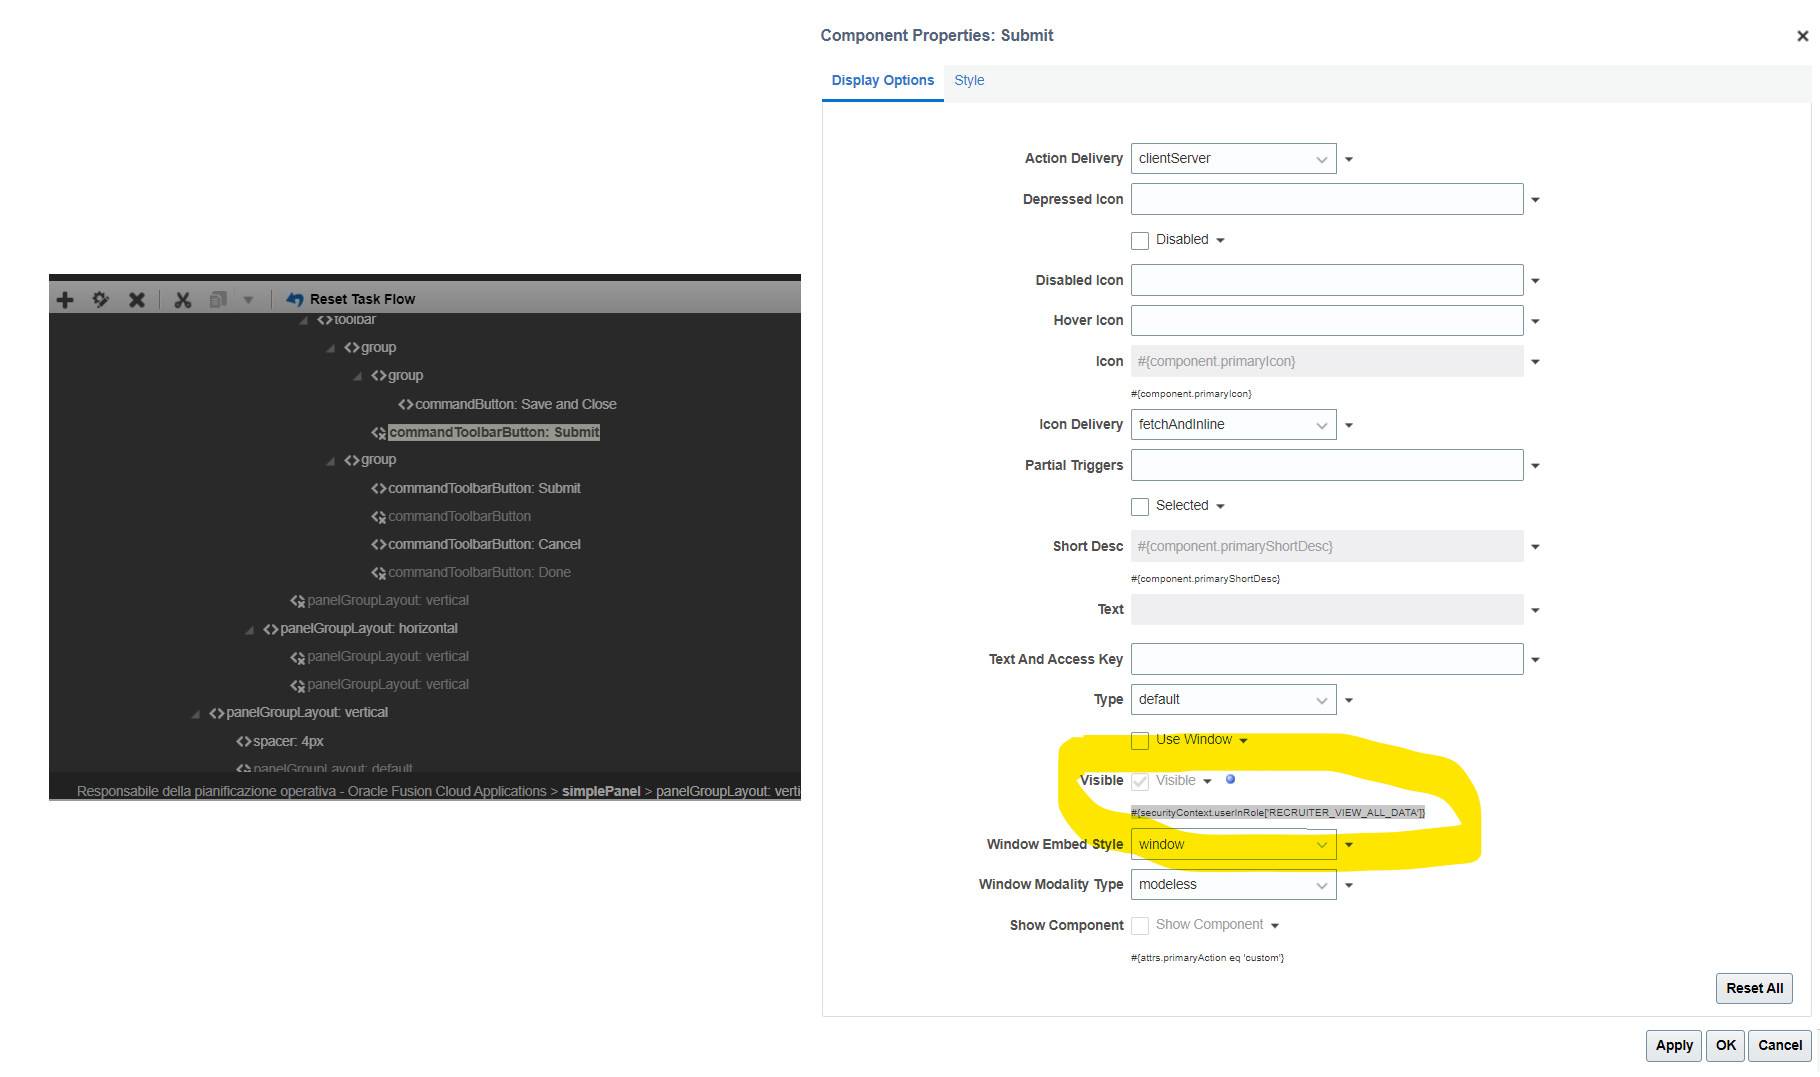Check the Use Window option
This screenshot has height=1077, width=1820.
click(x=1140, y=740)
